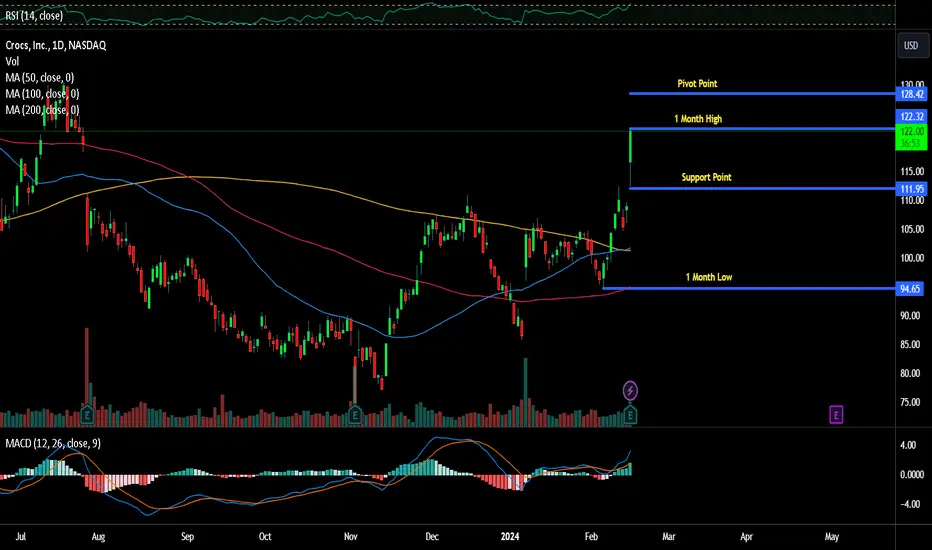Select the Crocs, Inc. symbol title
The height and width of the screenshot is (550, 932).
point(56,45)
